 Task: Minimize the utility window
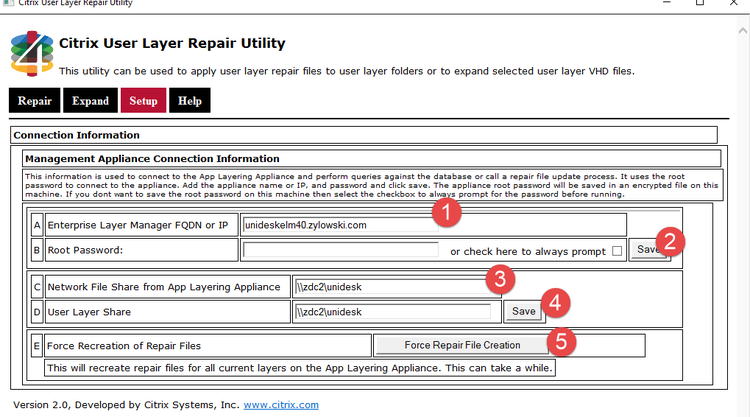[x=667, y=2]
